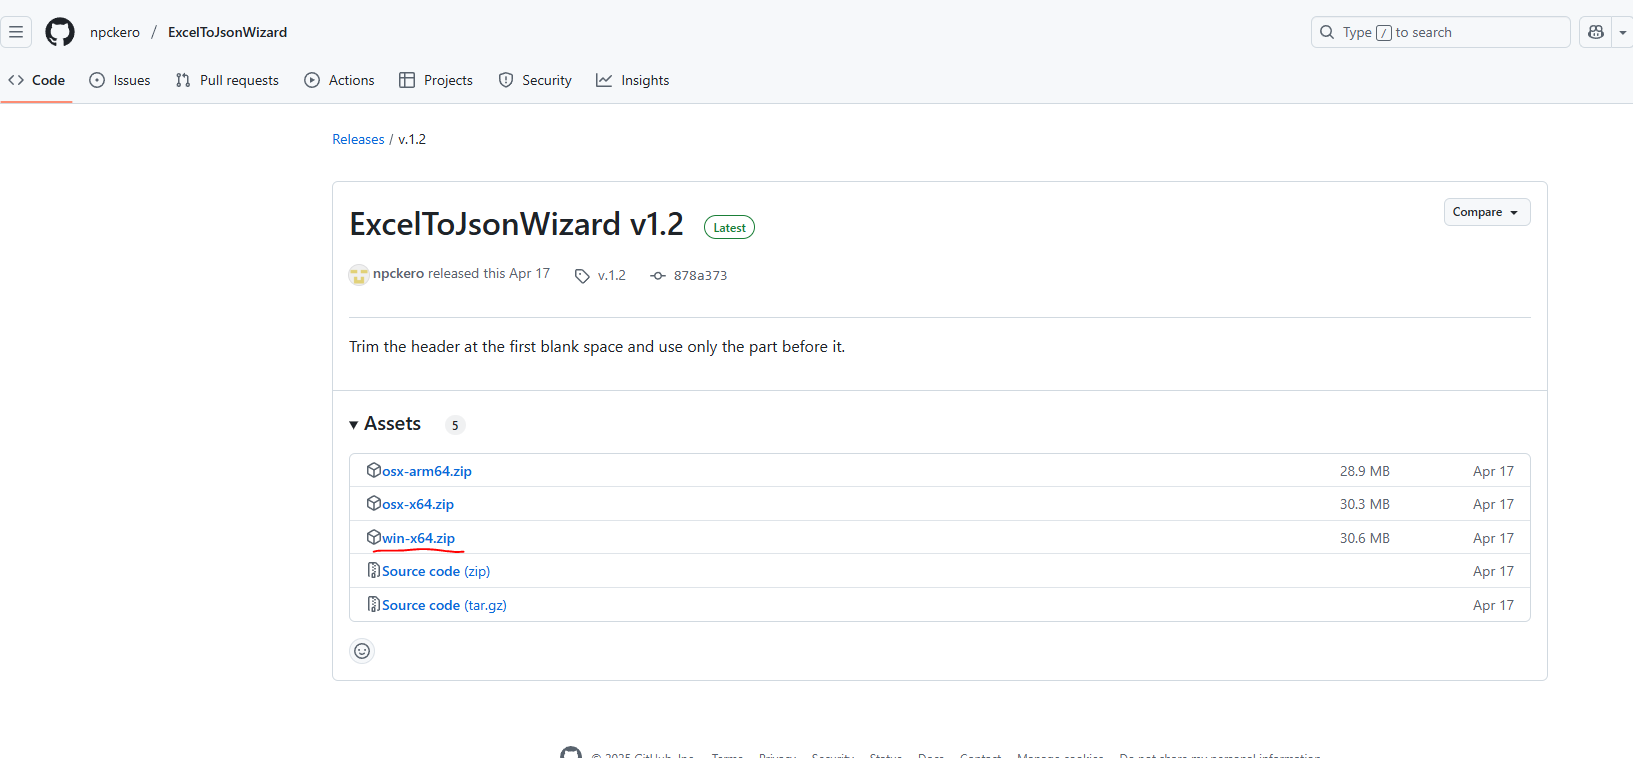Click package icon of osx-arm64.zip

point(374,470)
